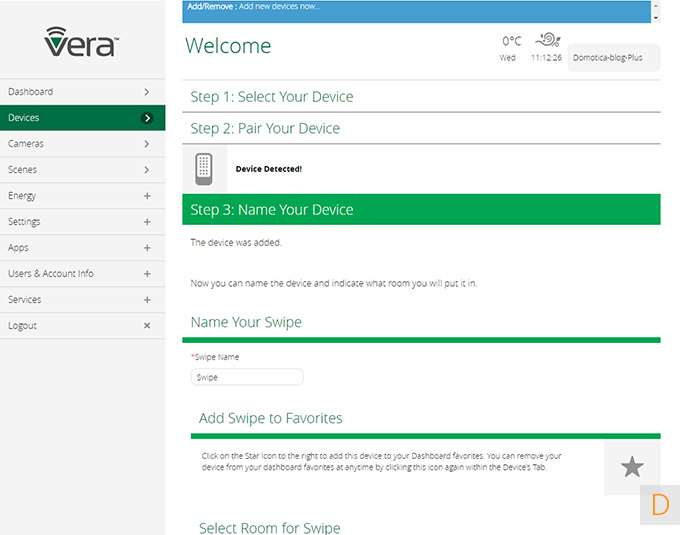Open the Cameras menu item
This screenshot has height=535, width=690.
[82, 144]
